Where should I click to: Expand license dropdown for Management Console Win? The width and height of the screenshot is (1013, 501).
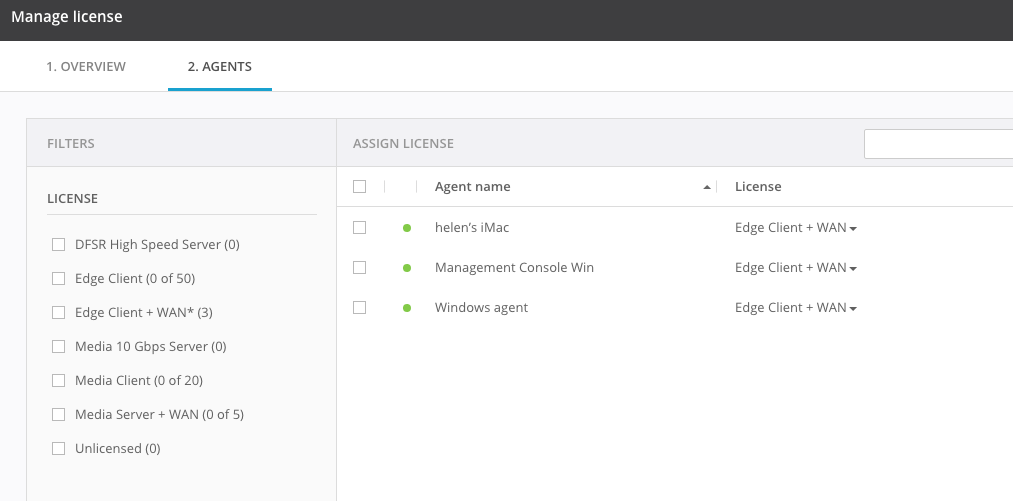point(796,268)
